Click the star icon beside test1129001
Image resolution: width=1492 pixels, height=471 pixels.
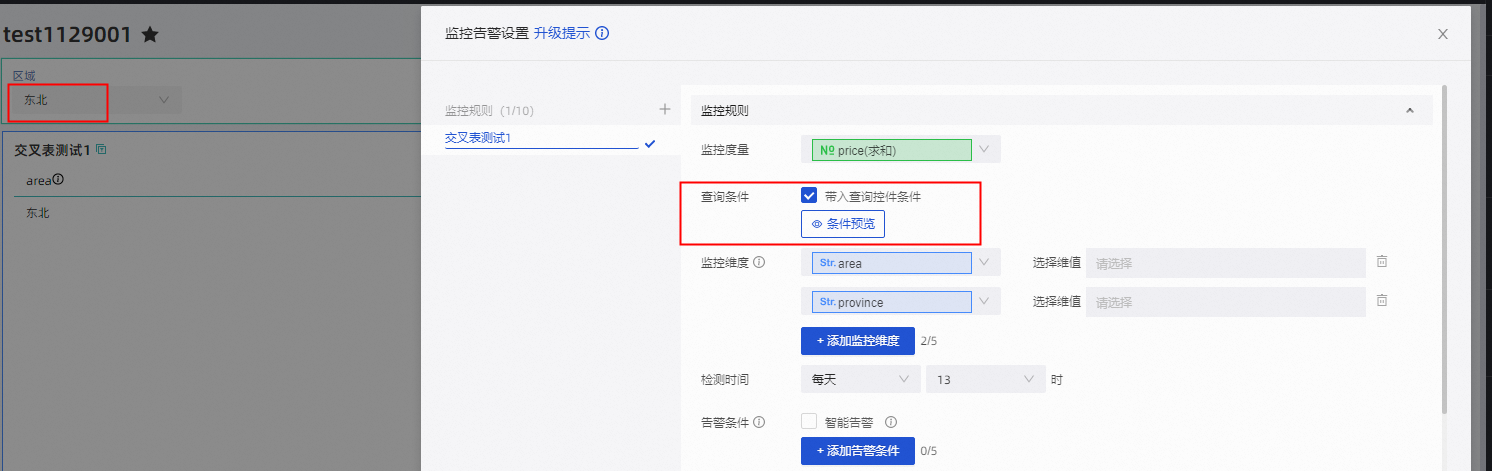tap(150, 35)
